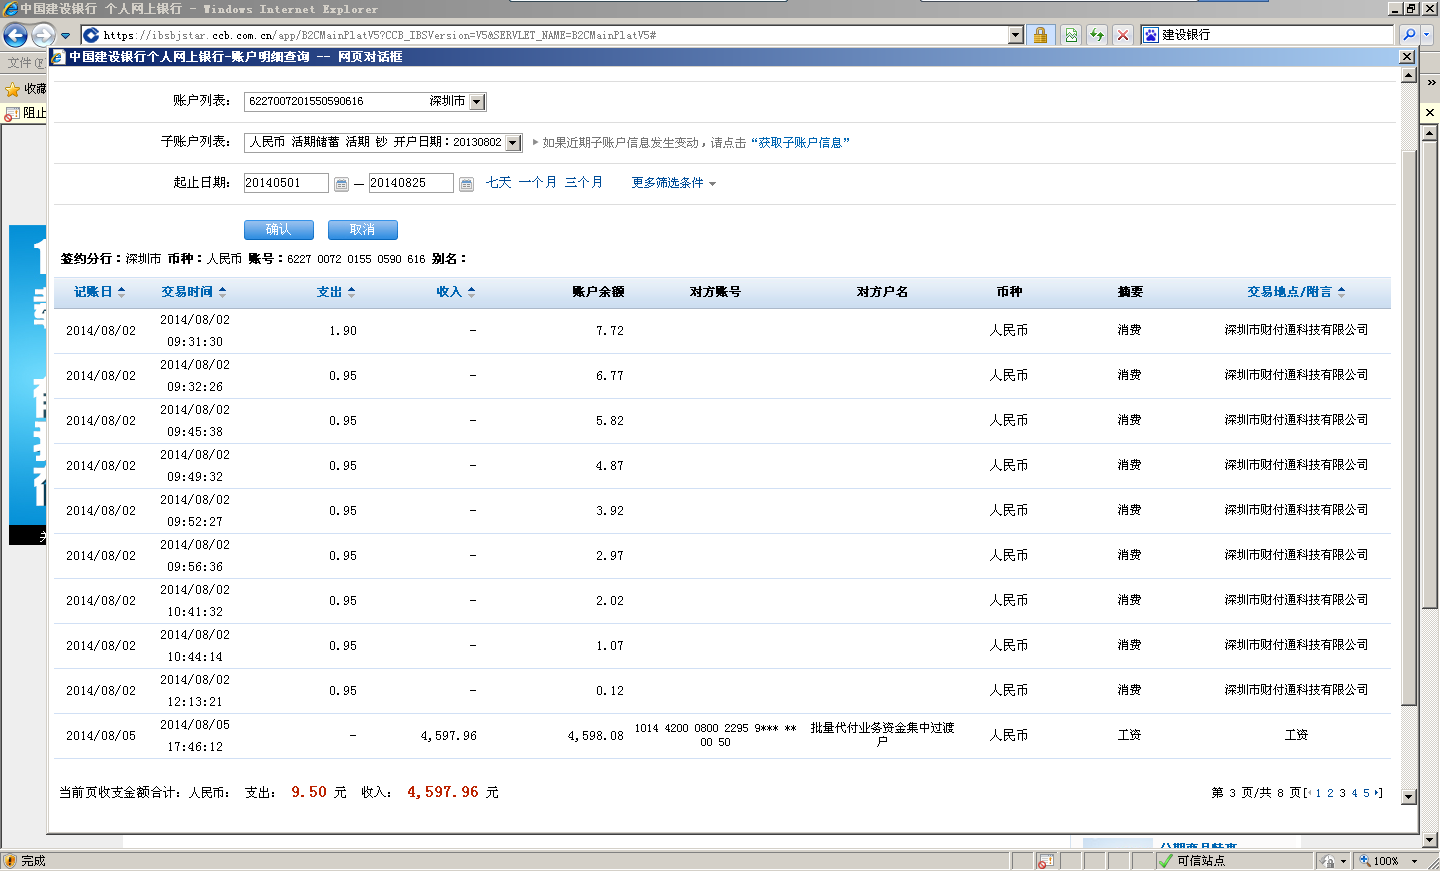Select the 三个月 date range shortcut
Image resolution: width=1440 pixels, height=871 pixels.
coord(583,183)
